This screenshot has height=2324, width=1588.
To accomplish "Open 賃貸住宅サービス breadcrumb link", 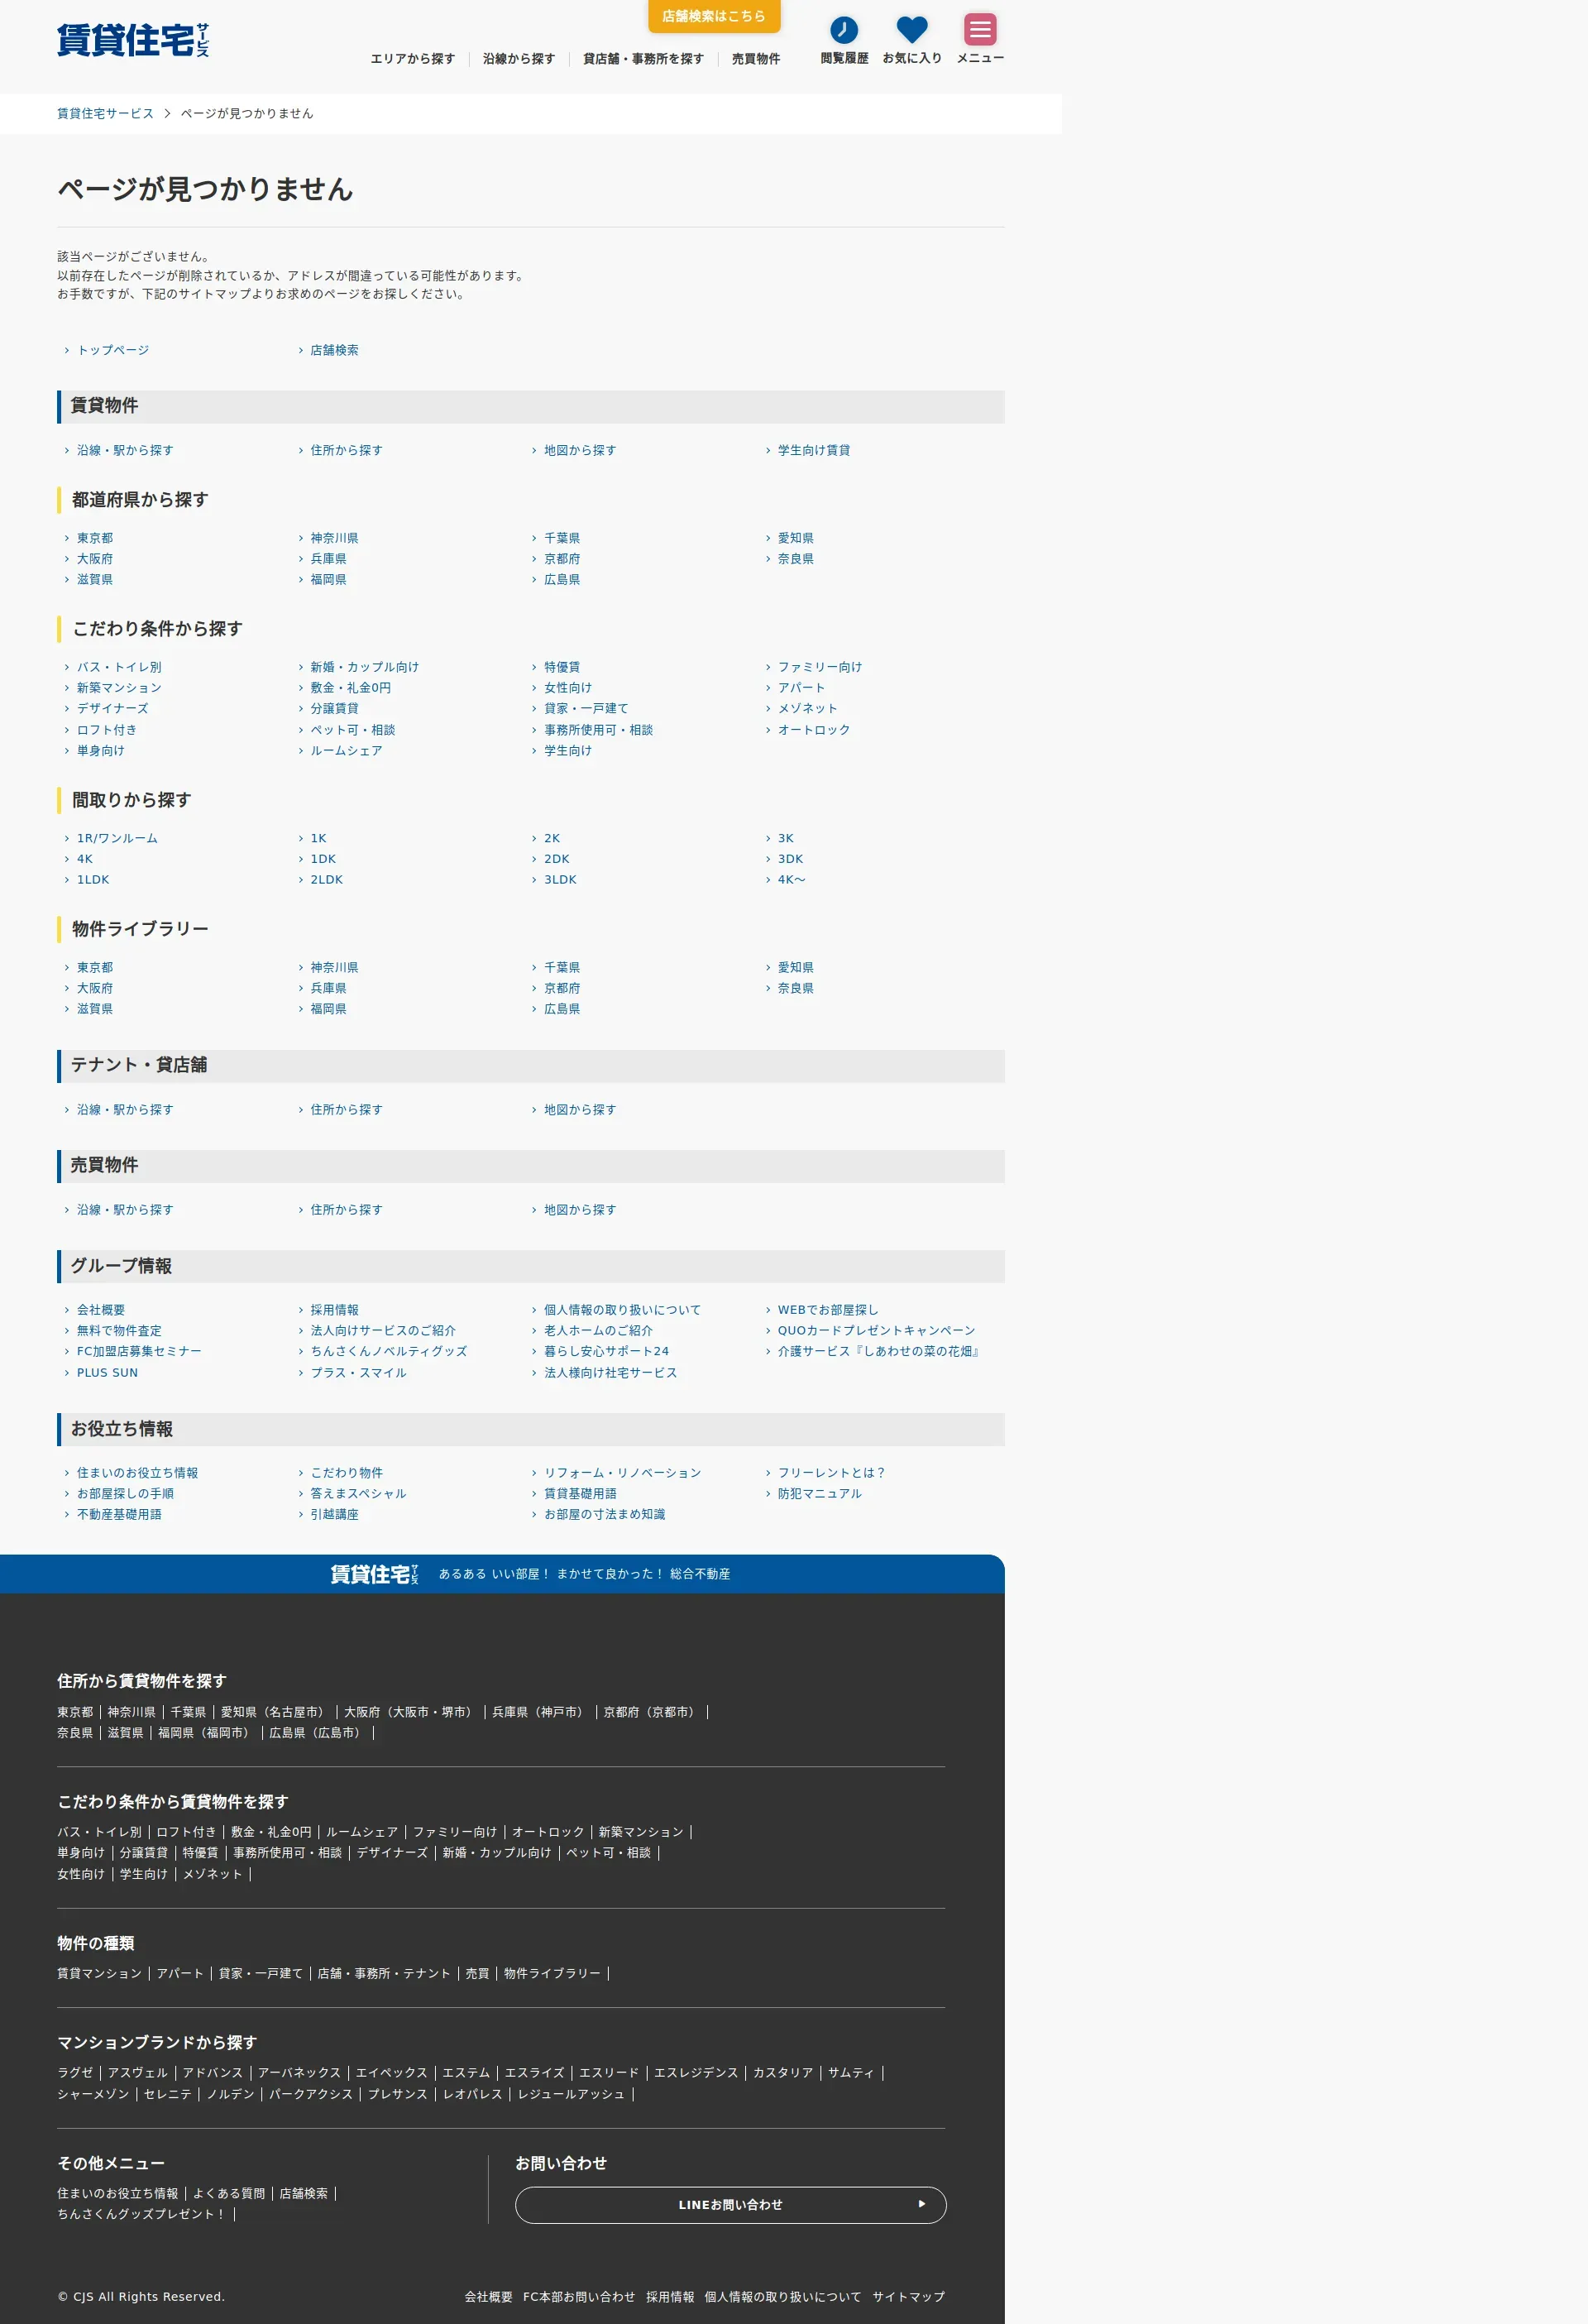I will point(105,114).
